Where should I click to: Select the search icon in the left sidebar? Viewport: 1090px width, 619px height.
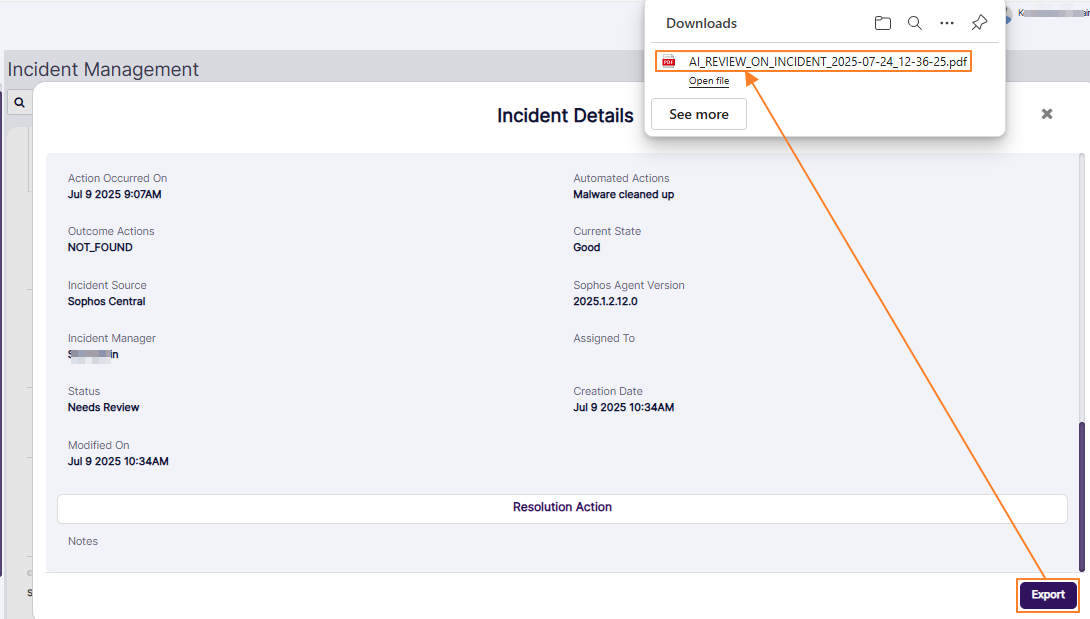tap(19, 101)
